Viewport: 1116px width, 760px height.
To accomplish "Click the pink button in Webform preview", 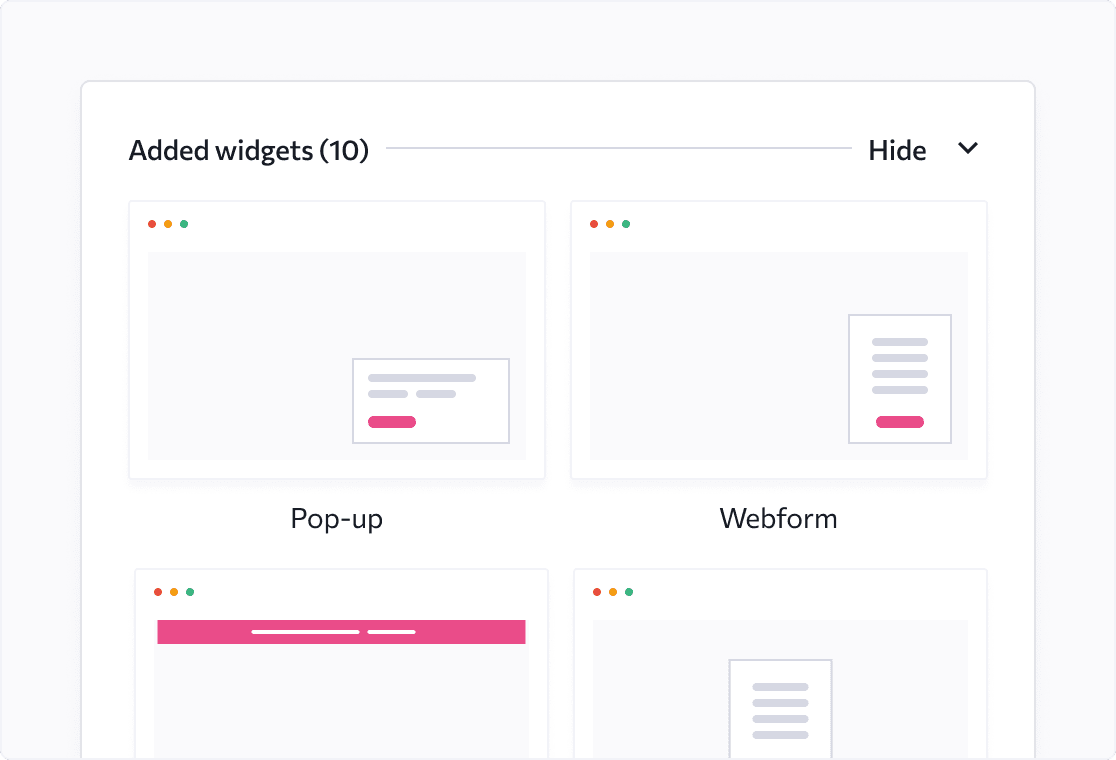I will [900, 422].
